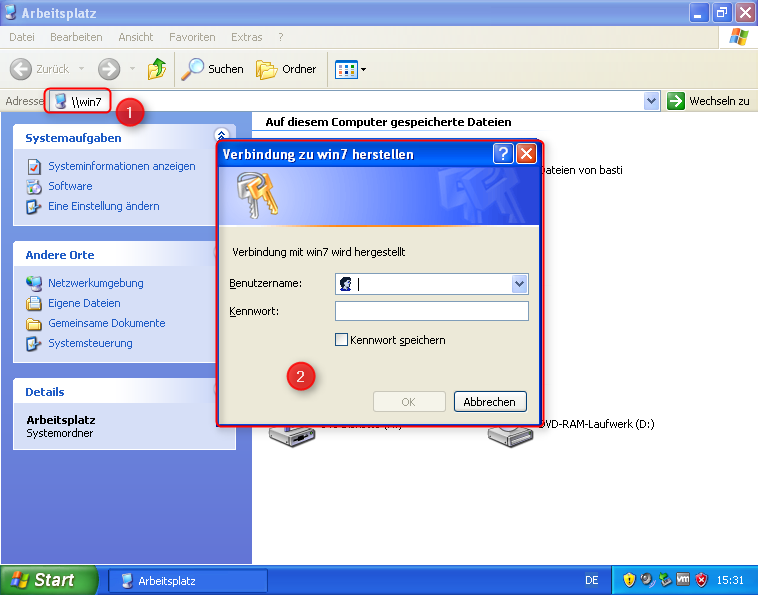Click the user icon in Benutzername field
Viewport: 758px width, 595px height.
[346, 284]
